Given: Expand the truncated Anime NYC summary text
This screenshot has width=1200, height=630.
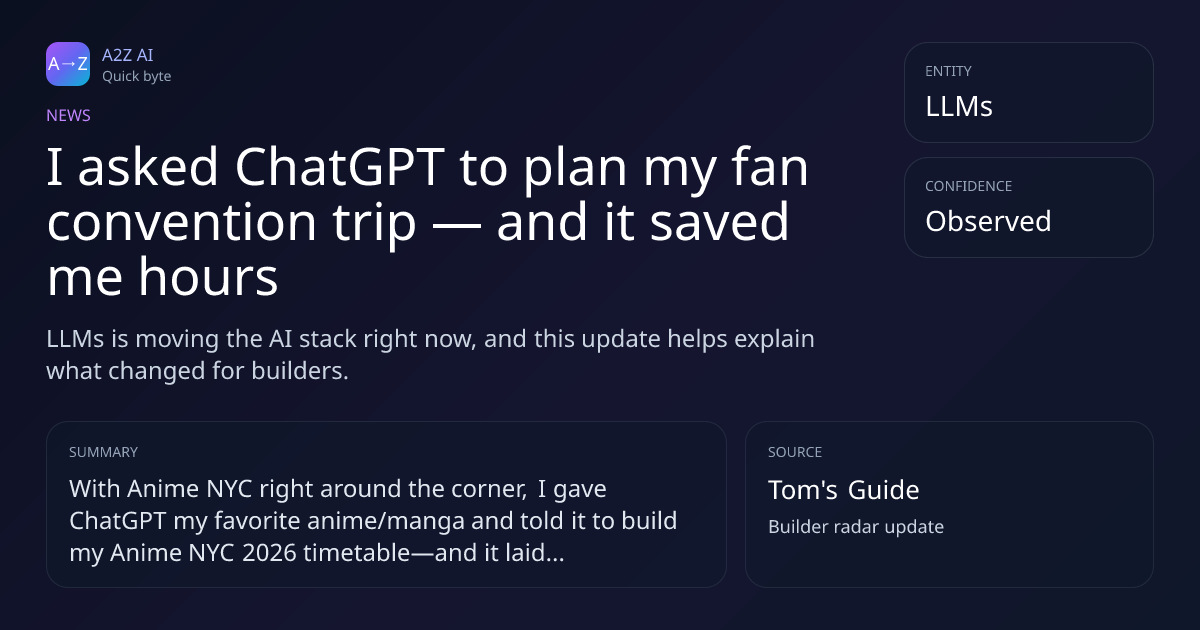Looking at the screenshot, I should (x=373, y=521).
